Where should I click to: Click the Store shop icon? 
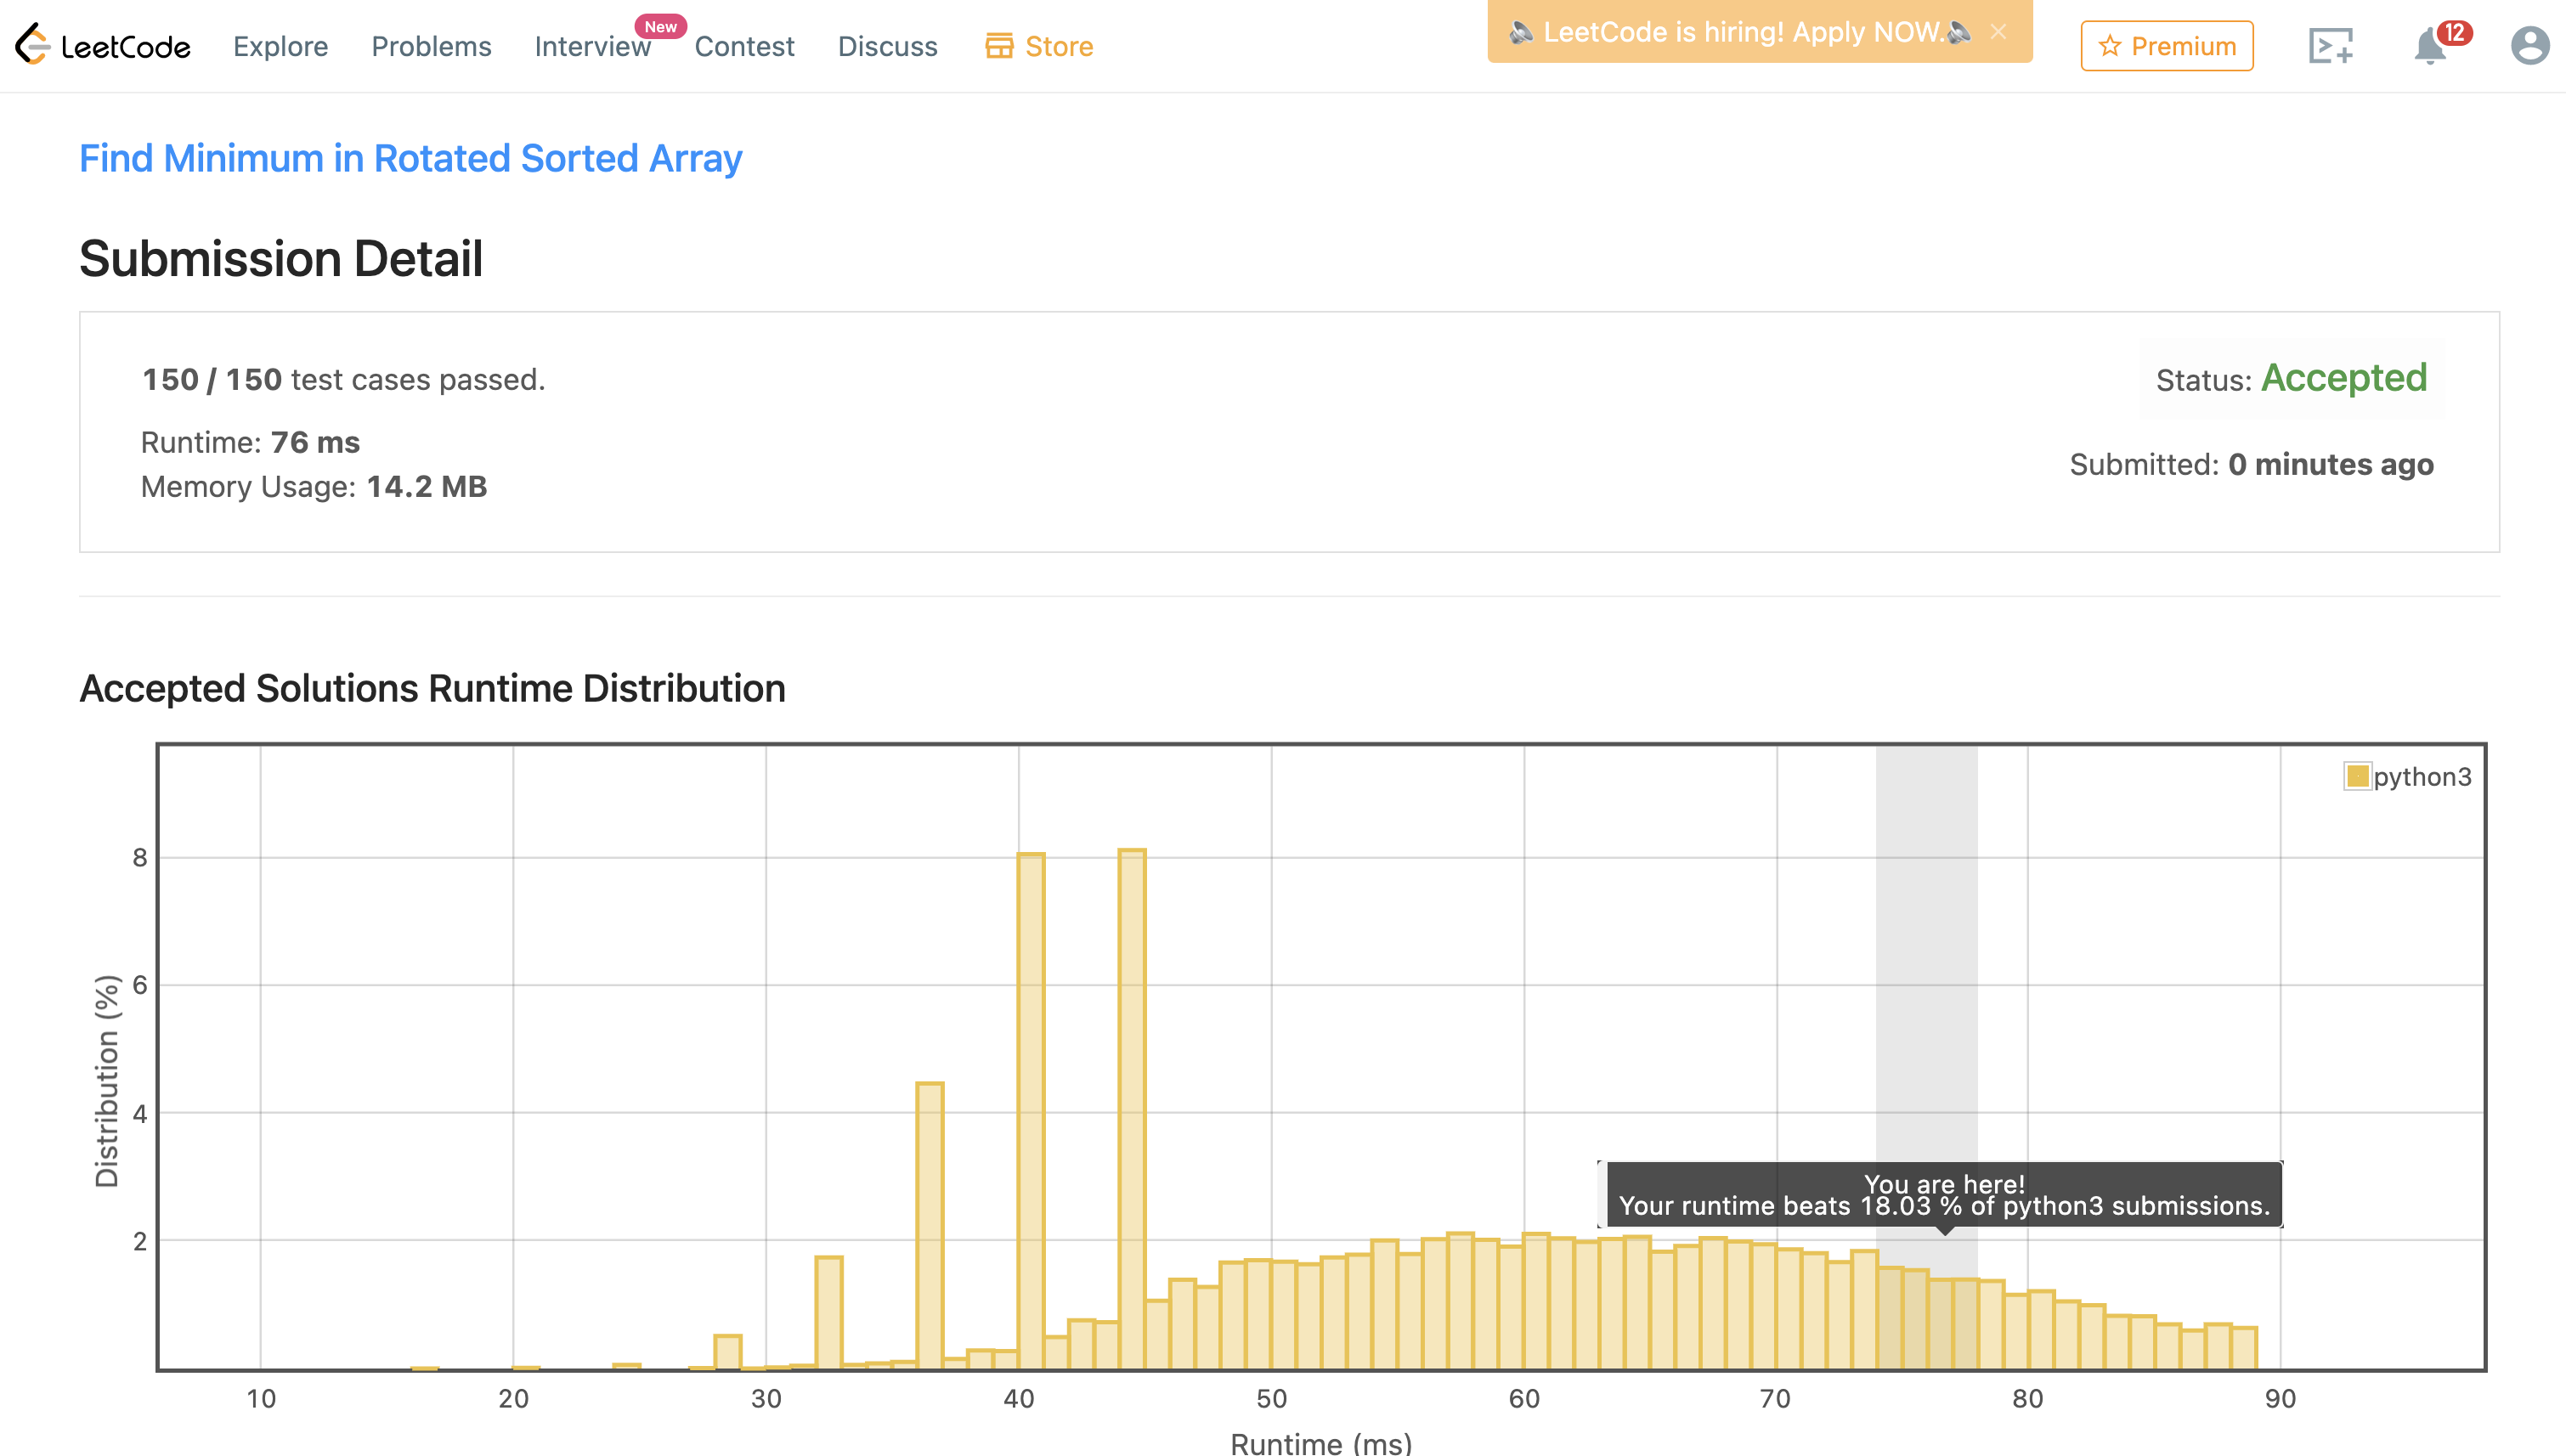(998, 46)
